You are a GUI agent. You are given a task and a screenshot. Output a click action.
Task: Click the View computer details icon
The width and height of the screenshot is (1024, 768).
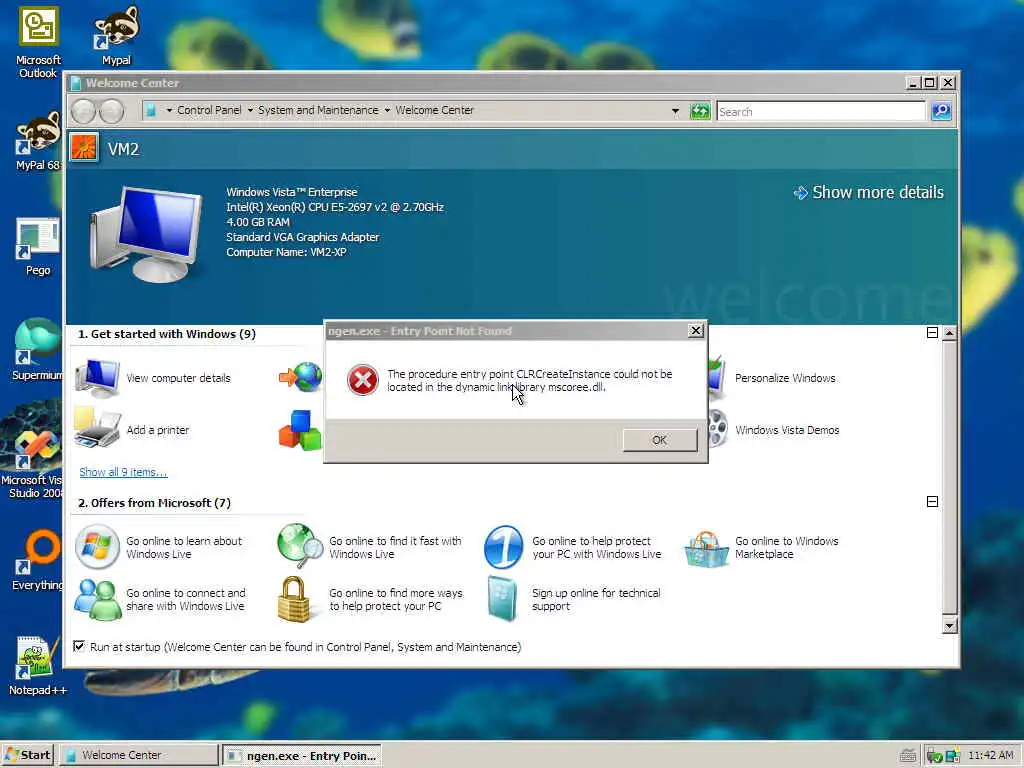point(97,377)
